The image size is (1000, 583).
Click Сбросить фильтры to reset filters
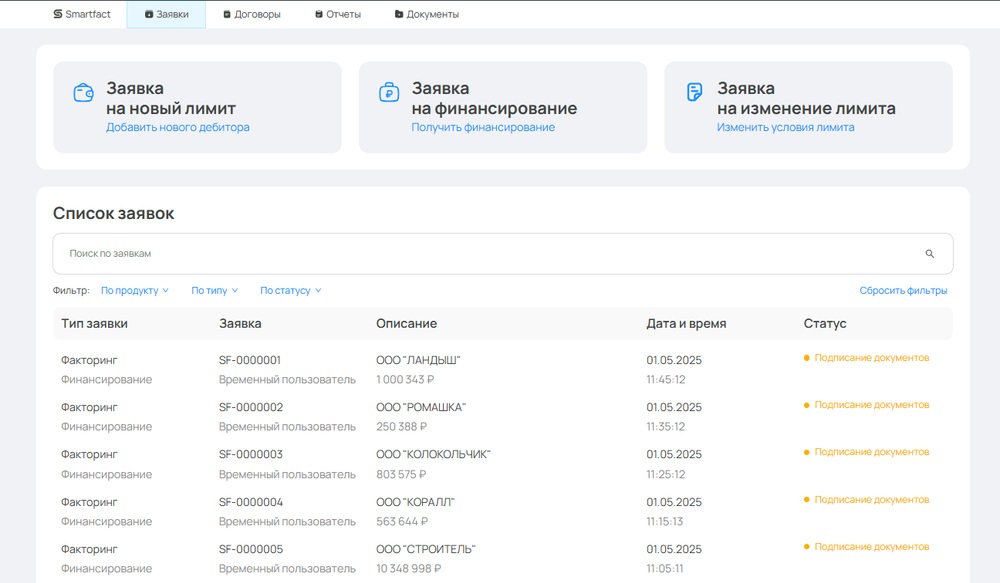pos(903,289)
